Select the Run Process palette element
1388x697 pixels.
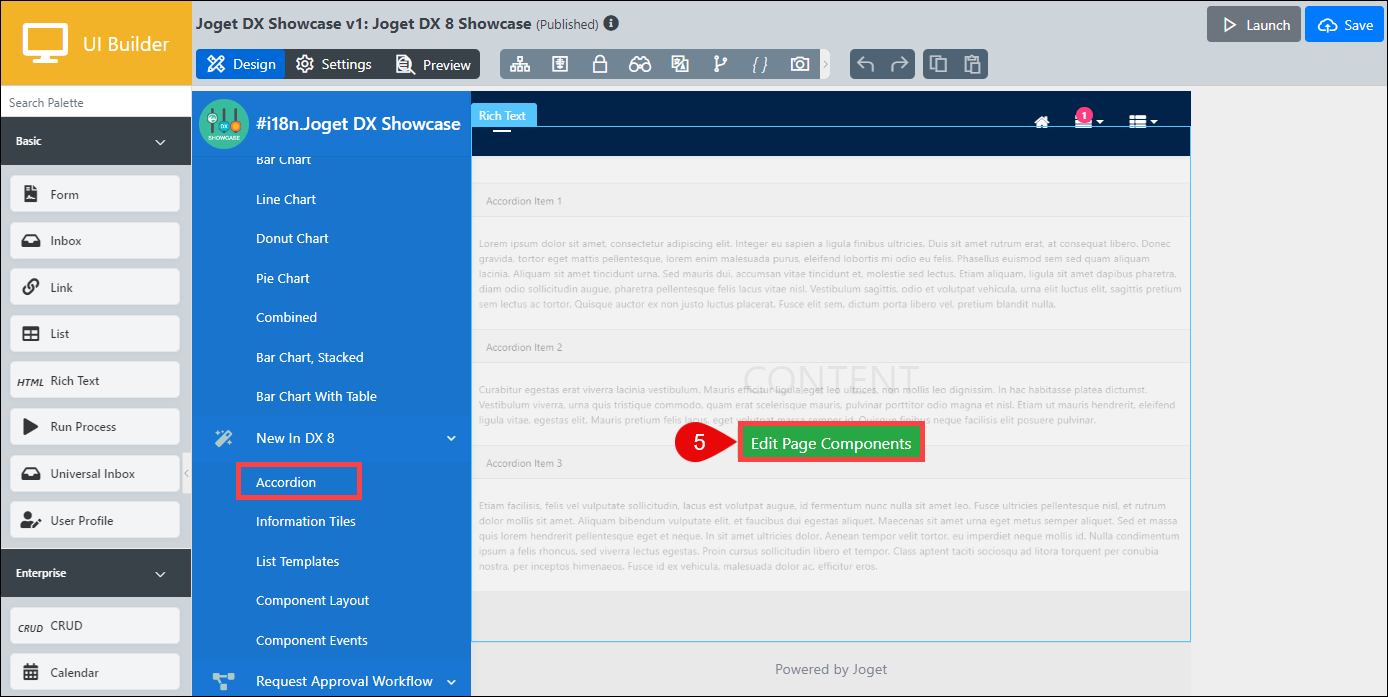[95, 427]
